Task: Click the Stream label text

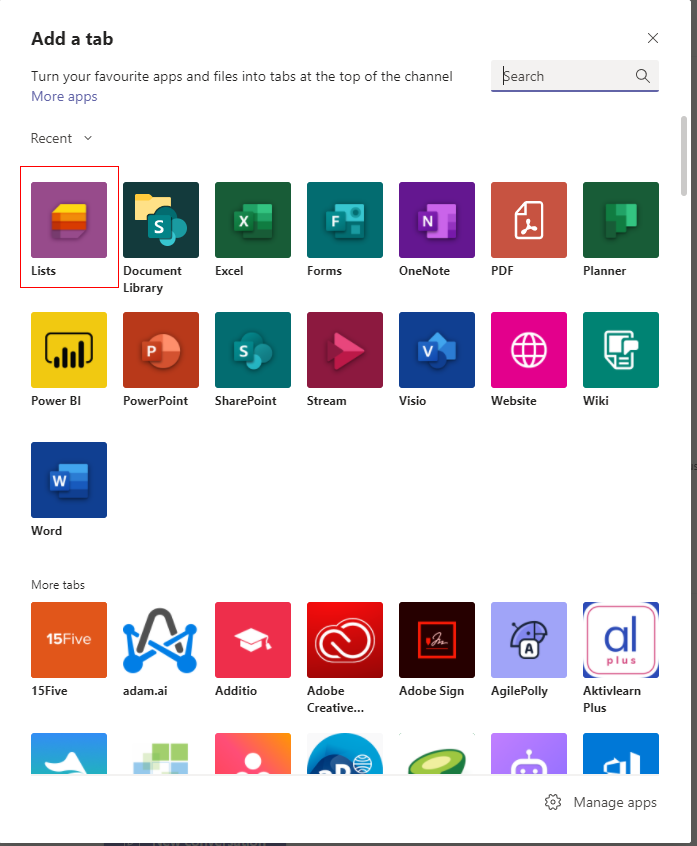Action: [326, 401]
